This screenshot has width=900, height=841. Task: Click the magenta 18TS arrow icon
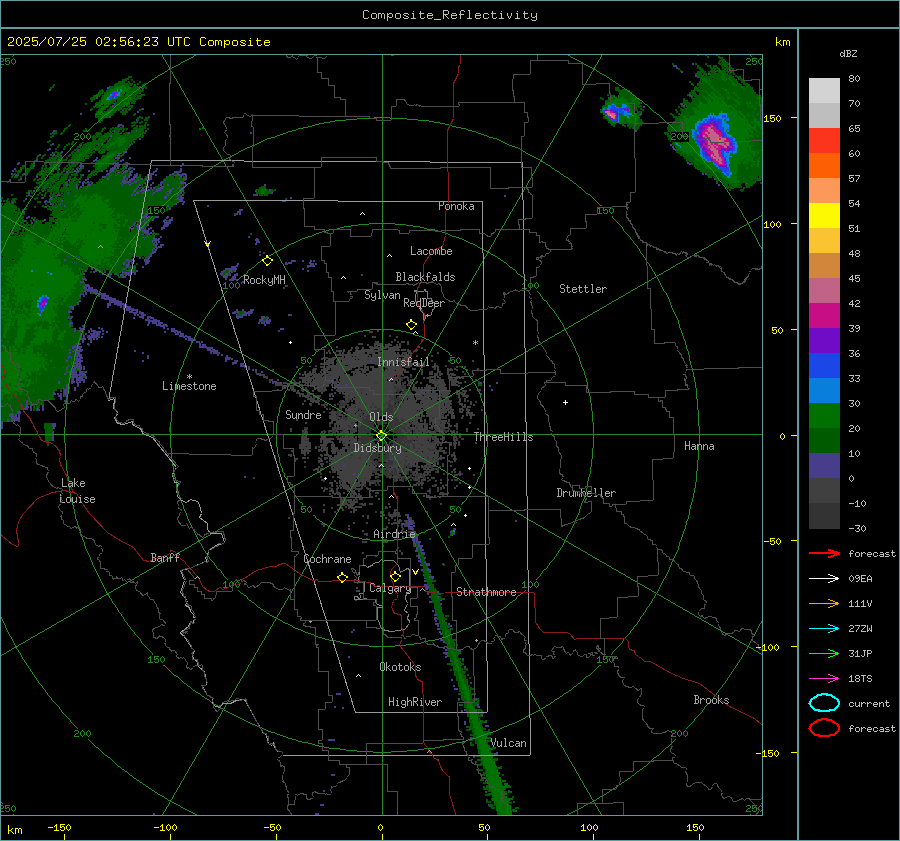[x=824, y=679]
